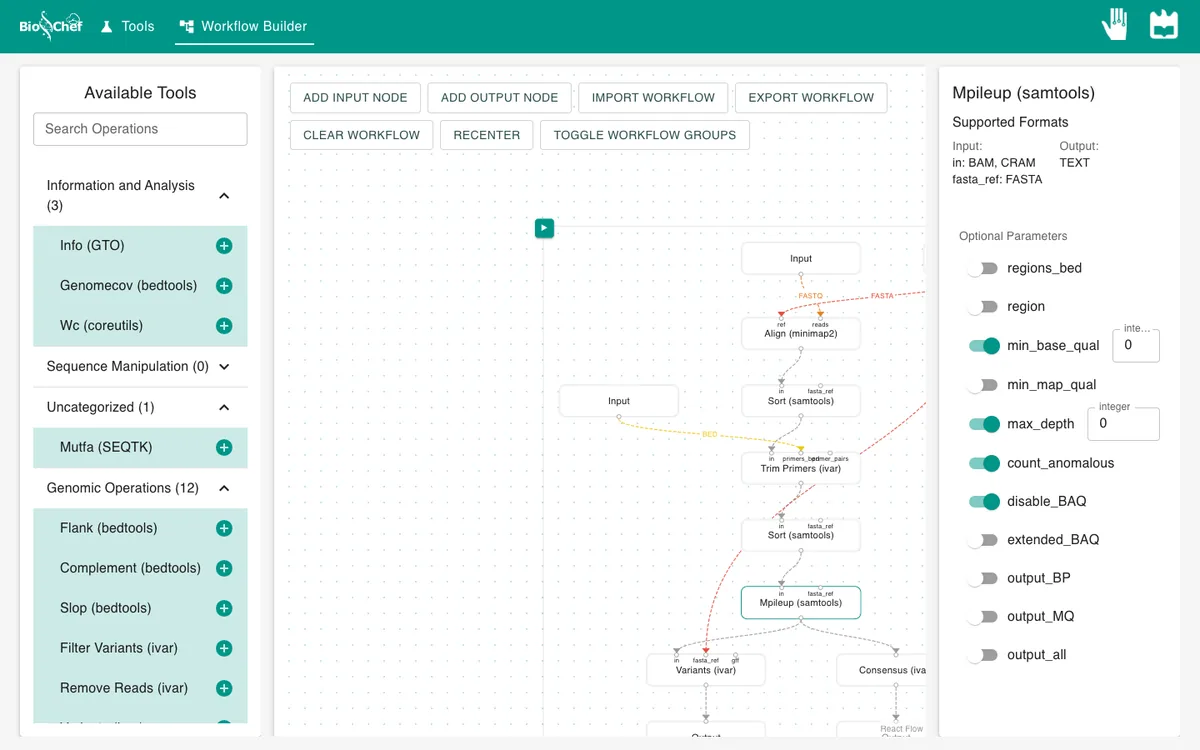This screenshot has height=750, width=1200.
Task: Clear the workflow
Action: point(362,135)
